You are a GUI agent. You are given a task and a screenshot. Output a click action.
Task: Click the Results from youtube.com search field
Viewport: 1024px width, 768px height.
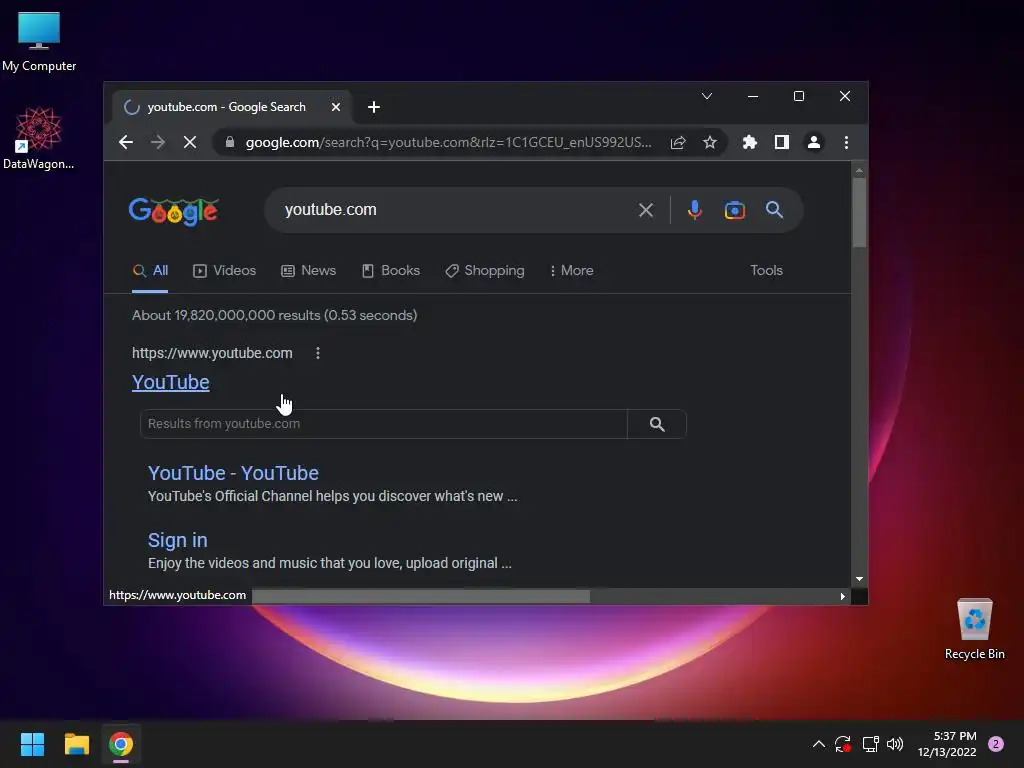point(383,424)
